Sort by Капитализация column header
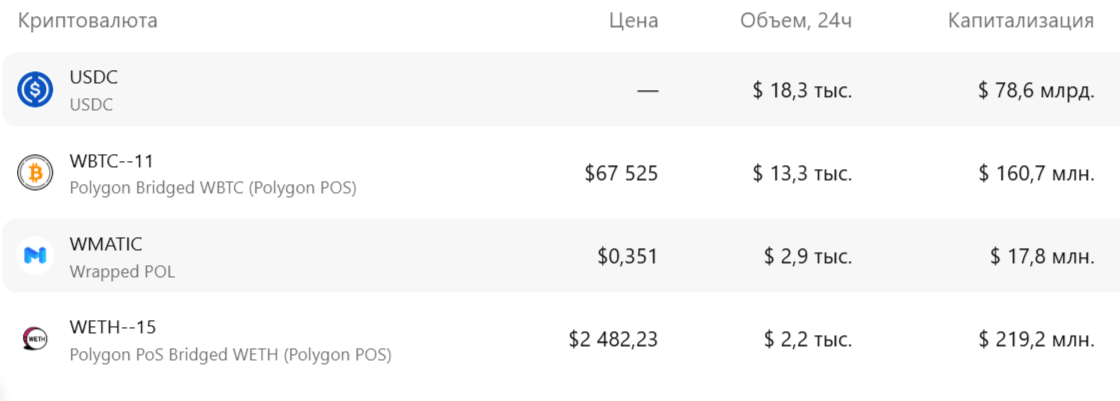The image size is (1120, 401). pyautogui.click(x=1020, y=21)
